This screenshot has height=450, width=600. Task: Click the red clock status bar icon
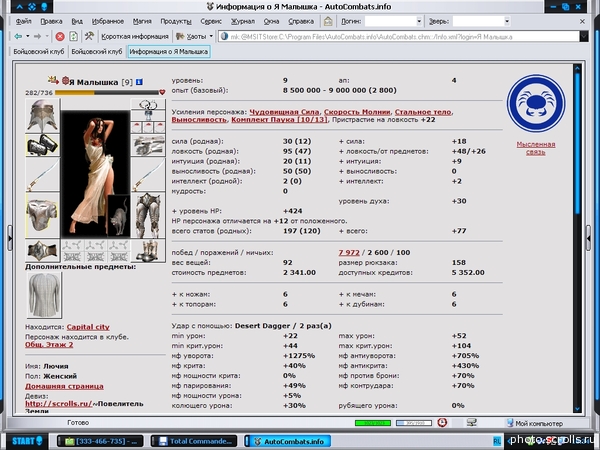[x=442, y=422]
